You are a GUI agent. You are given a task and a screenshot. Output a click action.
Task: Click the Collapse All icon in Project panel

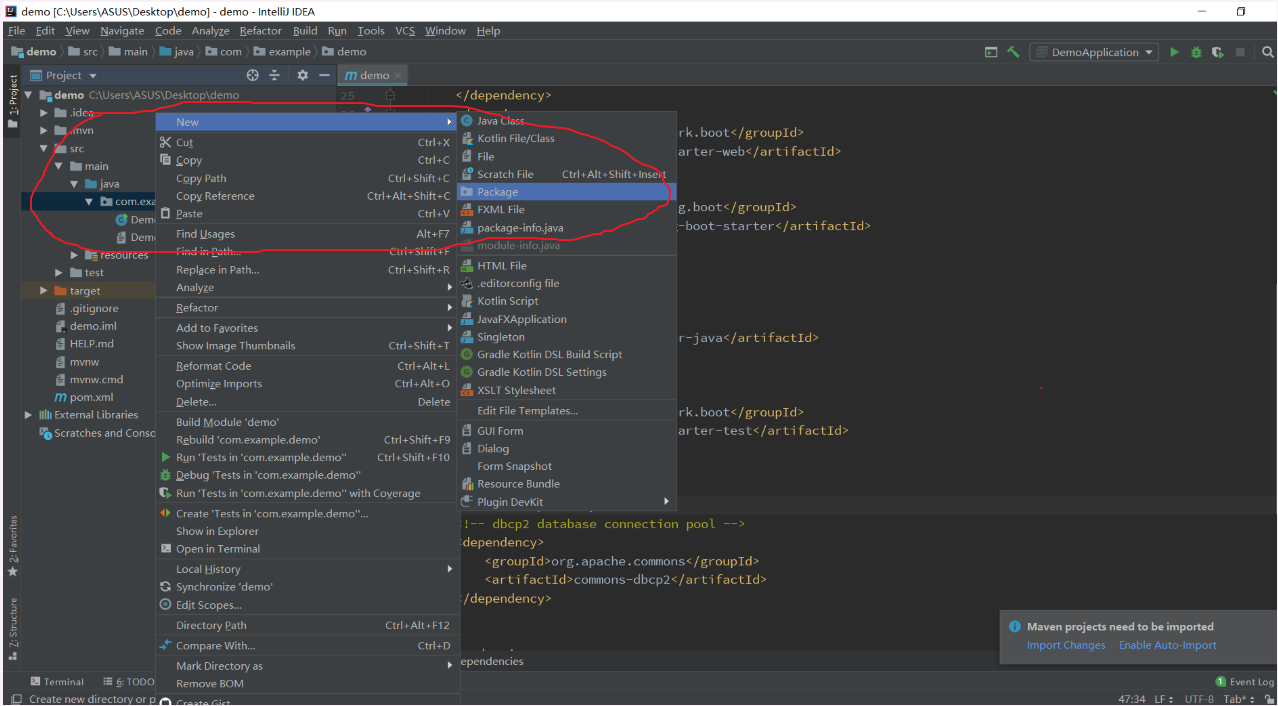tap(275, 75)
